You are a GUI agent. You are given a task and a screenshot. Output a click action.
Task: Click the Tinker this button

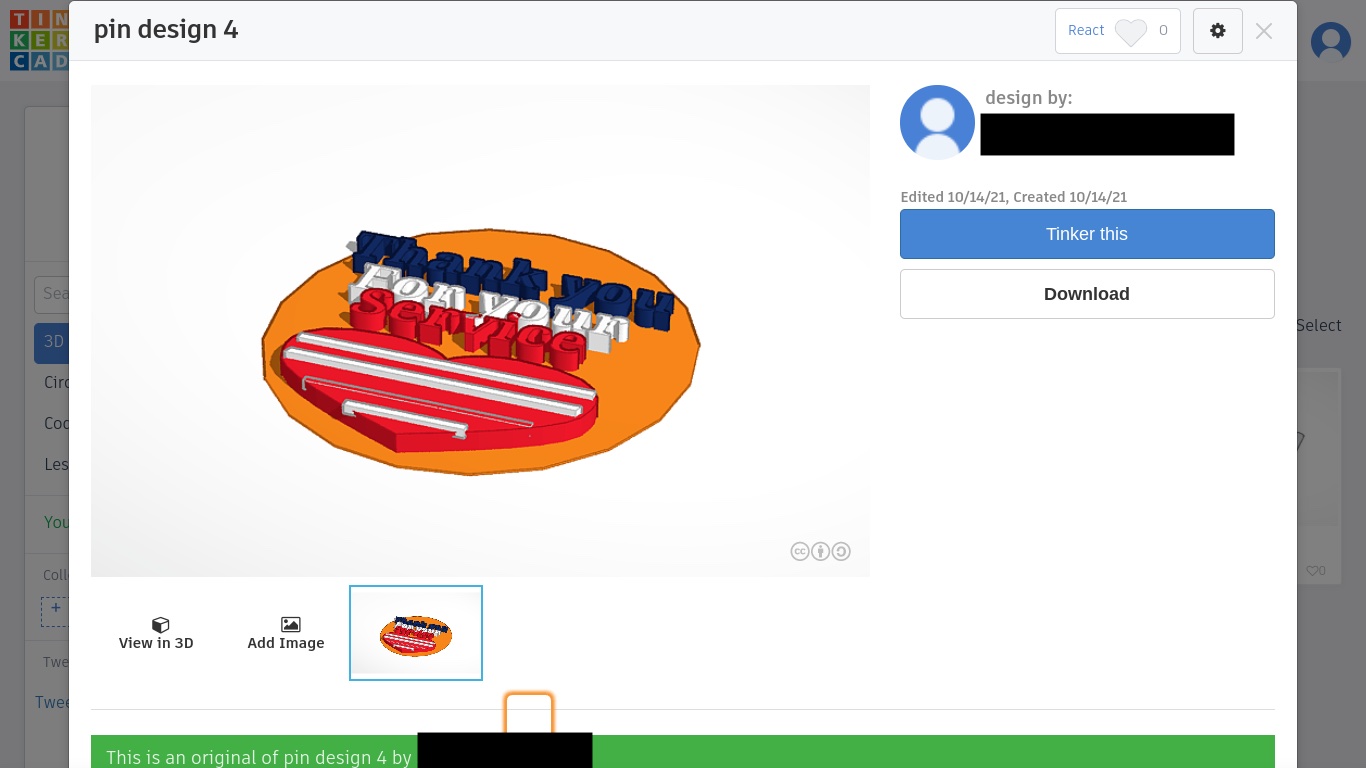(1087, 234)
